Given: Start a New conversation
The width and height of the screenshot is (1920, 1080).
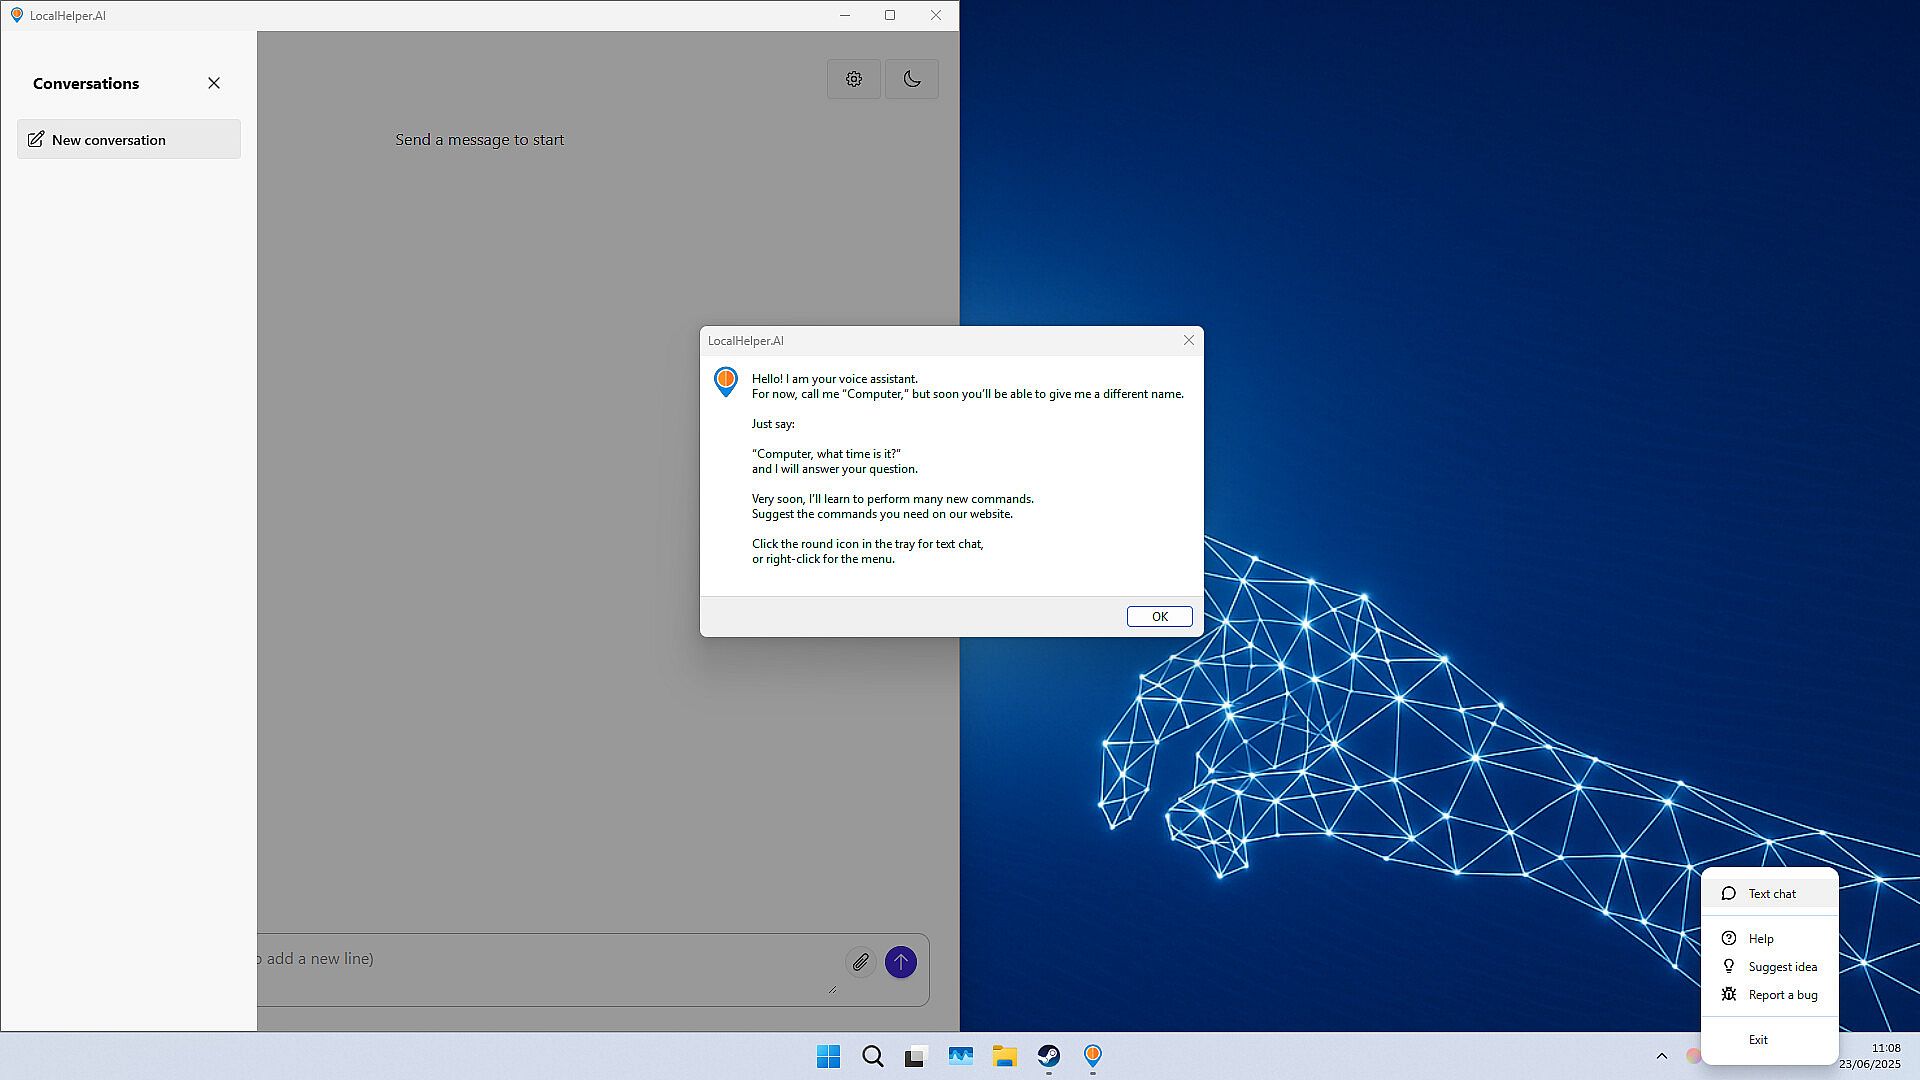Looking at the screenshot, I should tap(129, 140).
